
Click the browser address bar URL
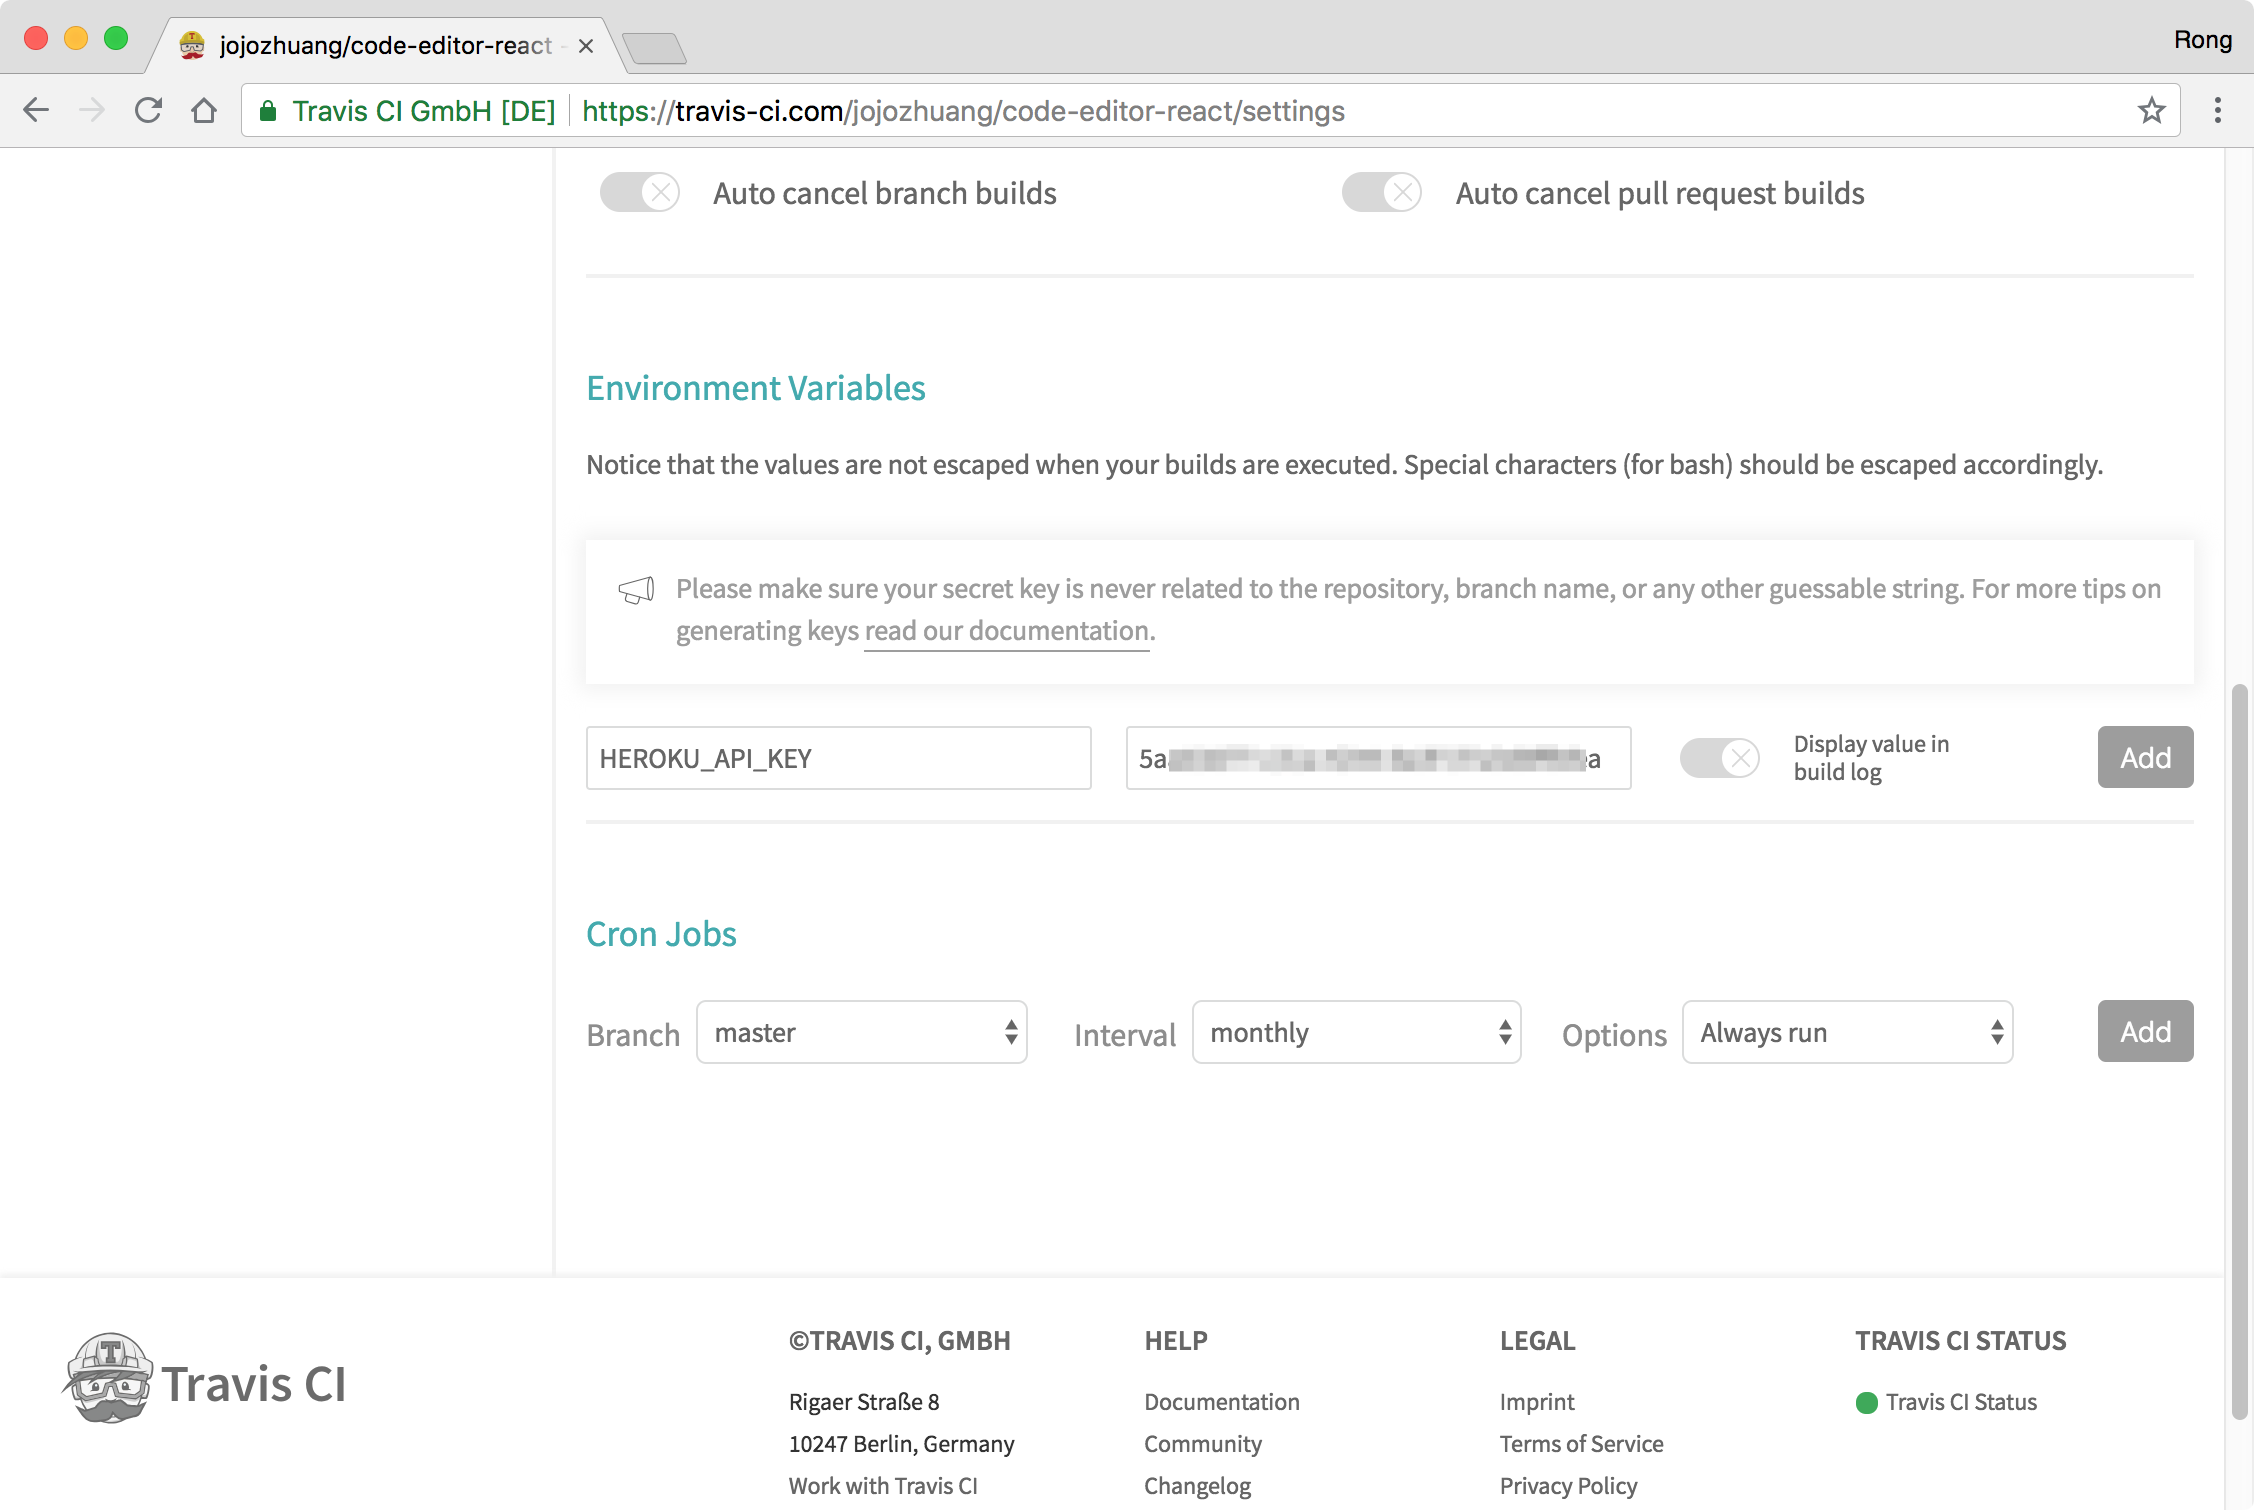(963, 111)
